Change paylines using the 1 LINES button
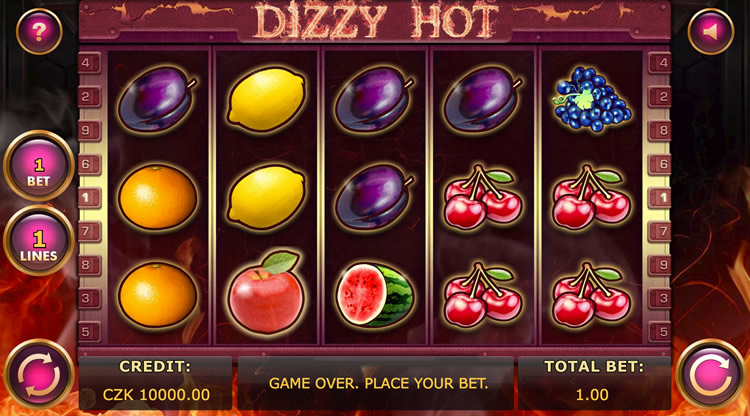 pyautogui.click(x=39, y=241)
